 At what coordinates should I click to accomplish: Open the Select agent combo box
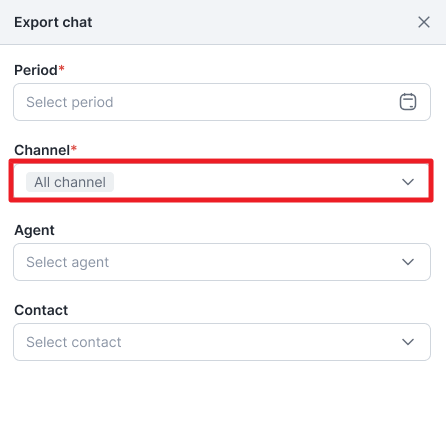(222, 262)
